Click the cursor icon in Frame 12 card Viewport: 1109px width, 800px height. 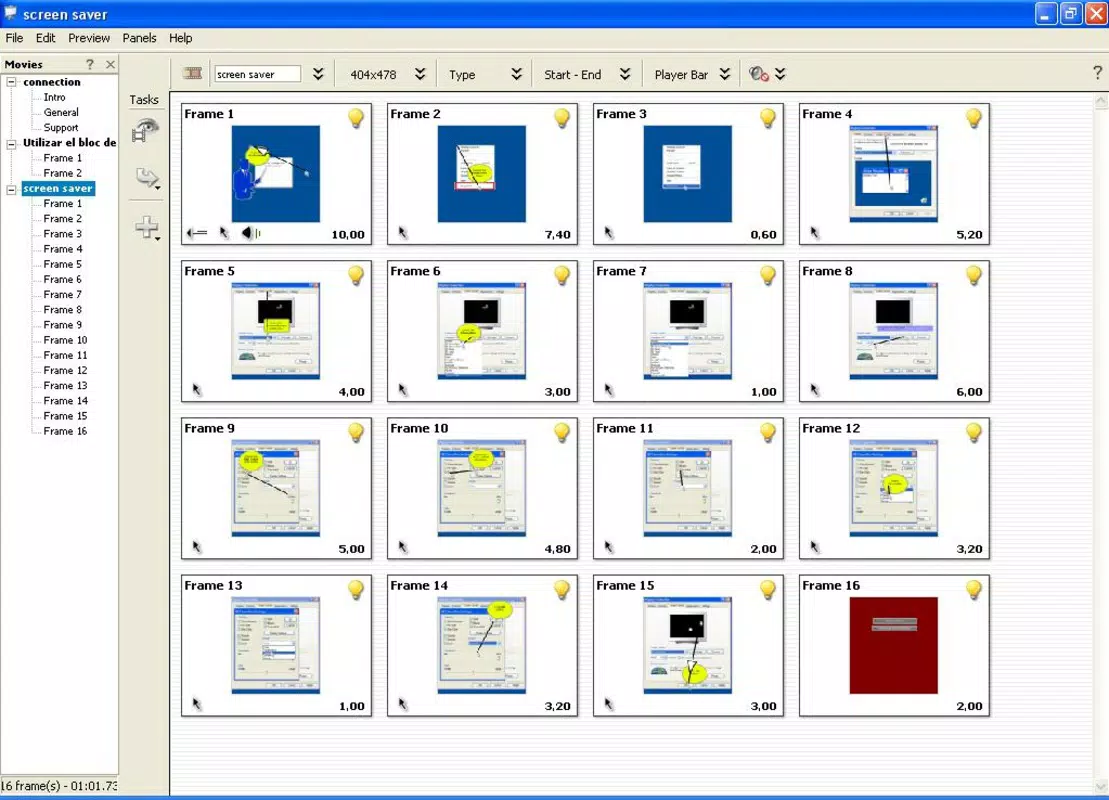coord(815,547)
